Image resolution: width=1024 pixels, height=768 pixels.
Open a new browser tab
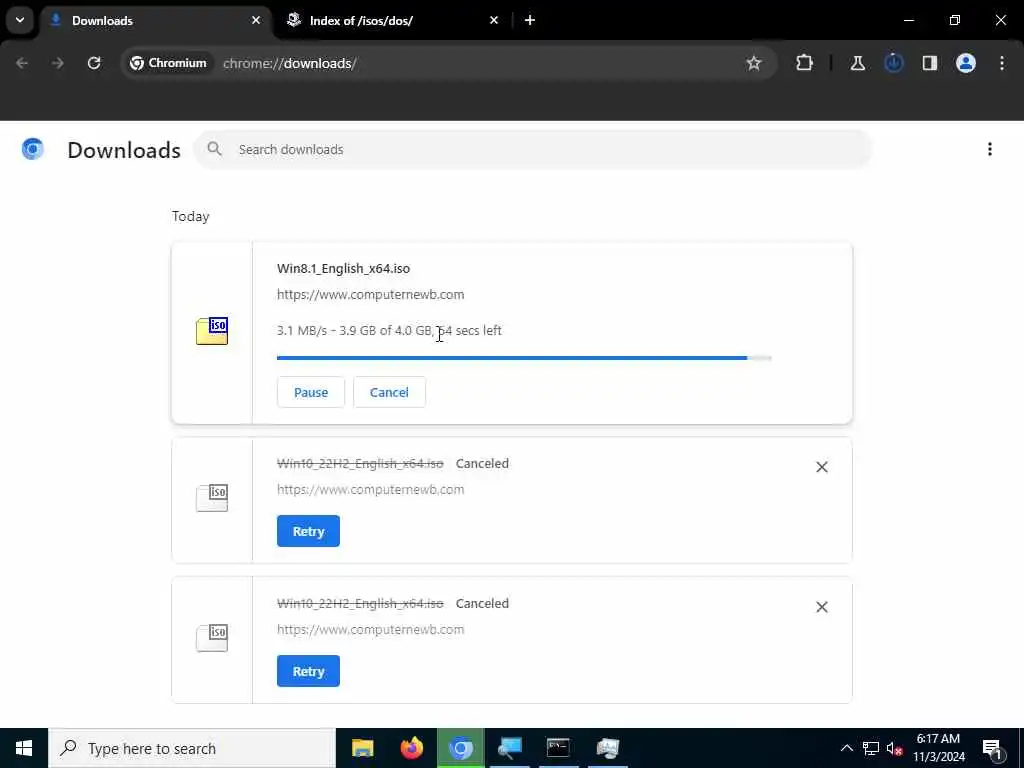530,20
